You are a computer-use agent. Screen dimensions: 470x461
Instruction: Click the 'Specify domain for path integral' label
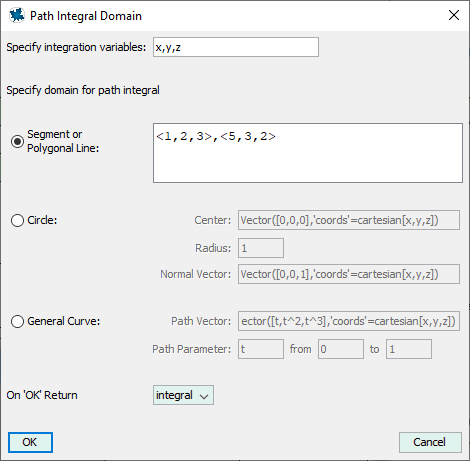point(83,90)
